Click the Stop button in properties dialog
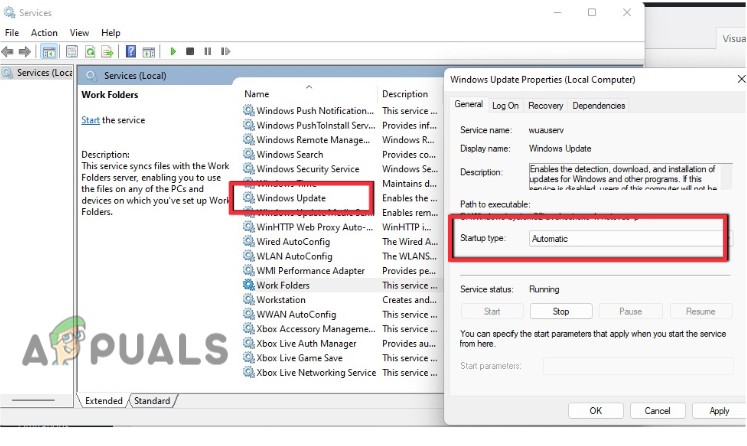This screenshot has height=446, width=747. click(561, 311)
